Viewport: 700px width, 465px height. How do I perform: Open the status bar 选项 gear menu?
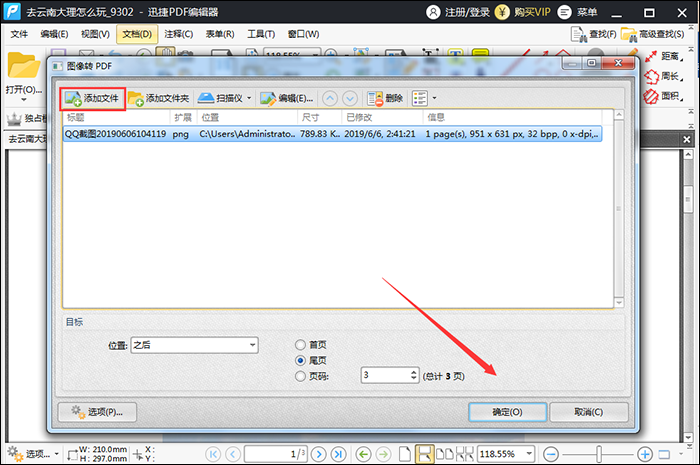33,454
